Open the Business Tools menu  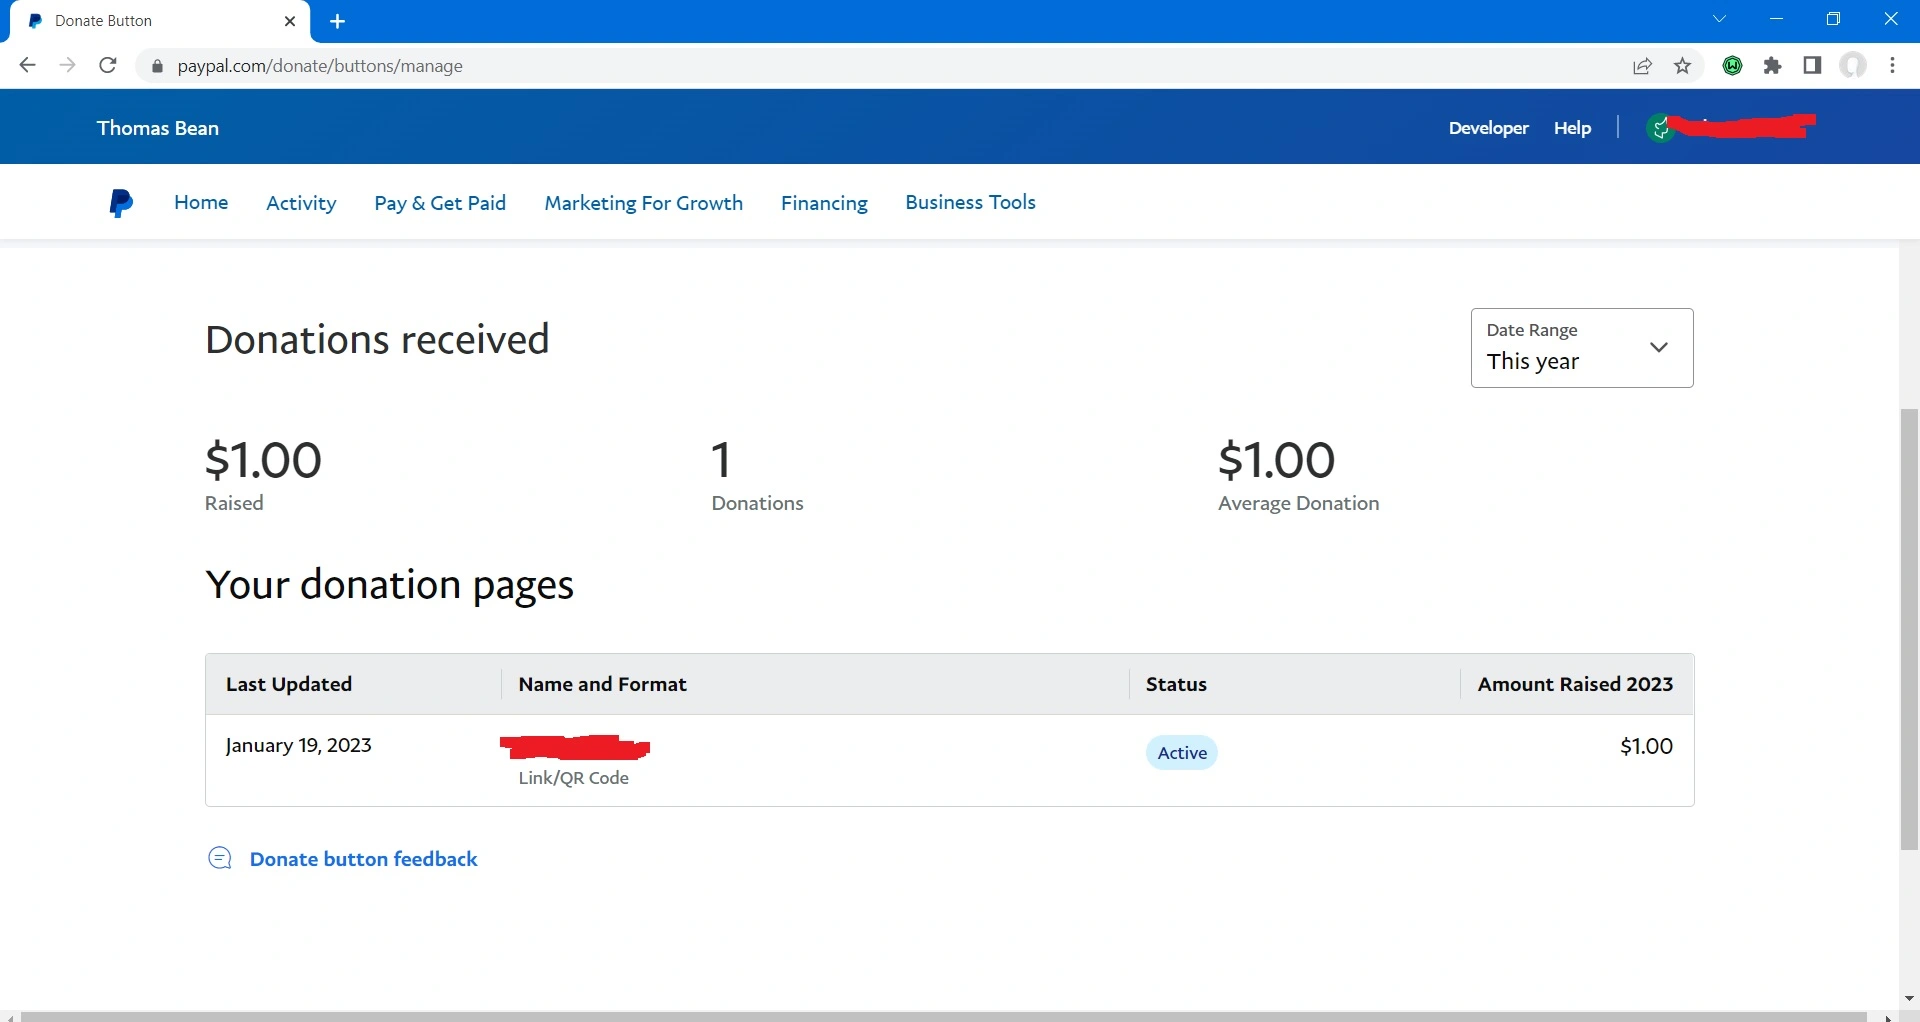(970, 202)
